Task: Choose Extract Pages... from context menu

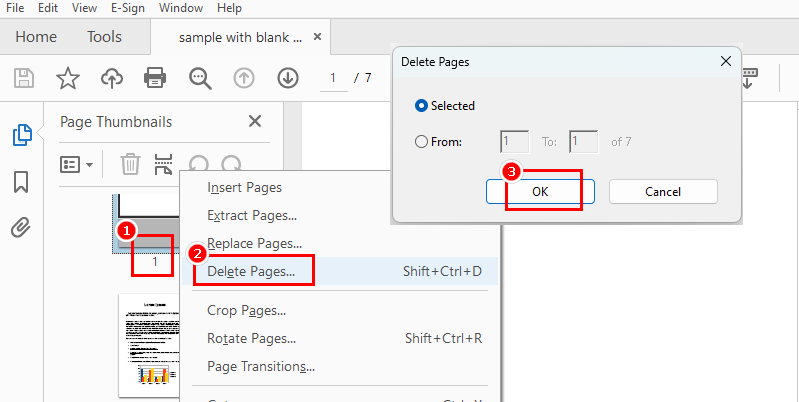Action: (x=252, y=215)
